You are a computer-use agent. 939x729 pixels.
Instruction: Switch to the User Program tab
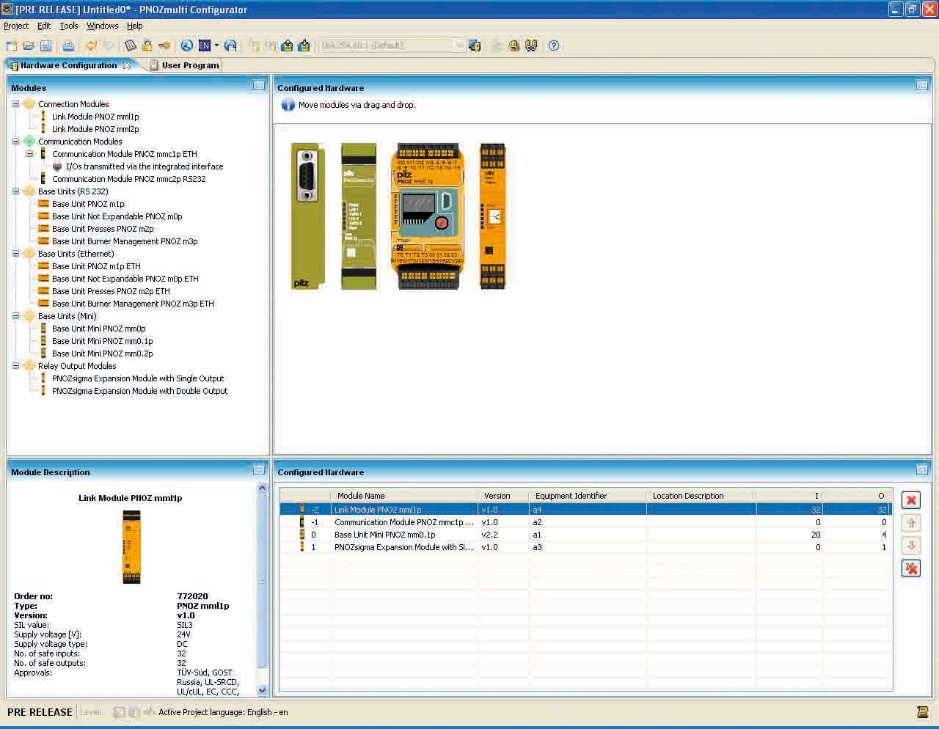click(x=184, y=65)
